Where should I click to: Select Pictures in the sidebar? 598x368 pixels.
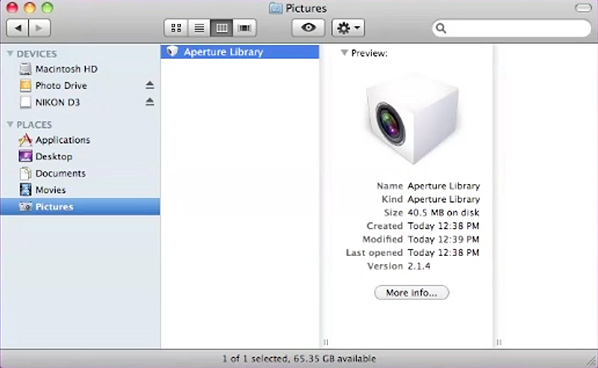click(80, 207)
